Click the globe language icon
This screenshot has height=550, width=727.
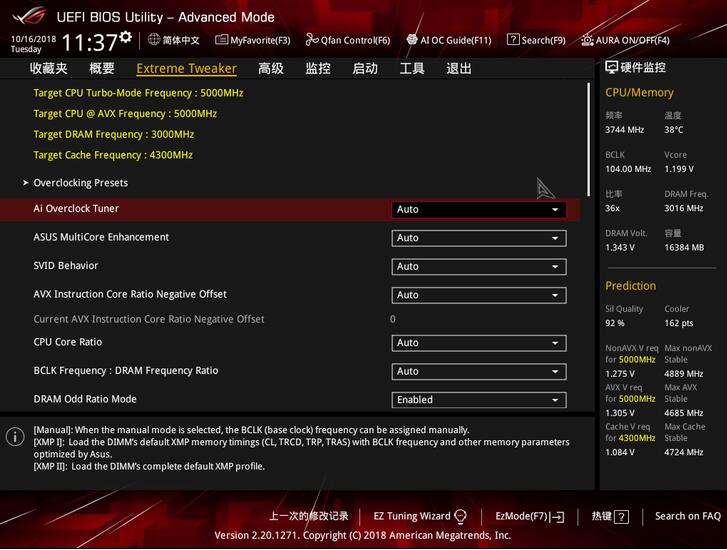pyautogui.click(x=154, y=39)
